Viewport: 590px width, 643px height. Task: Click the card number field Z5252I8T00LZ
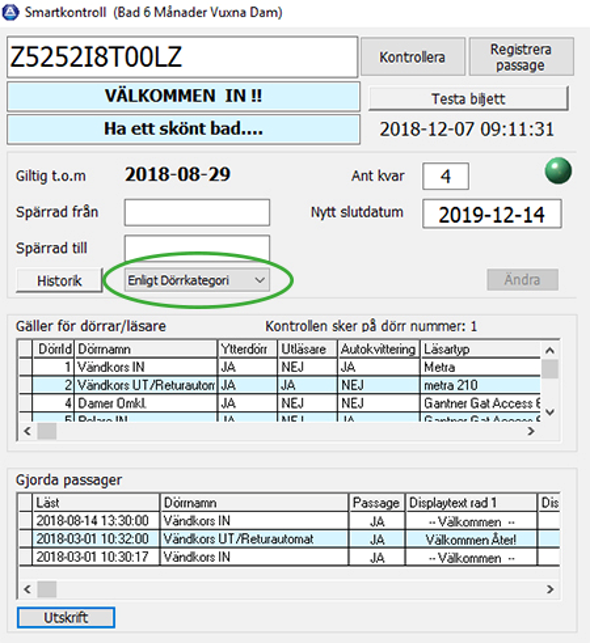pyautogui.click(x=182, y=57)
